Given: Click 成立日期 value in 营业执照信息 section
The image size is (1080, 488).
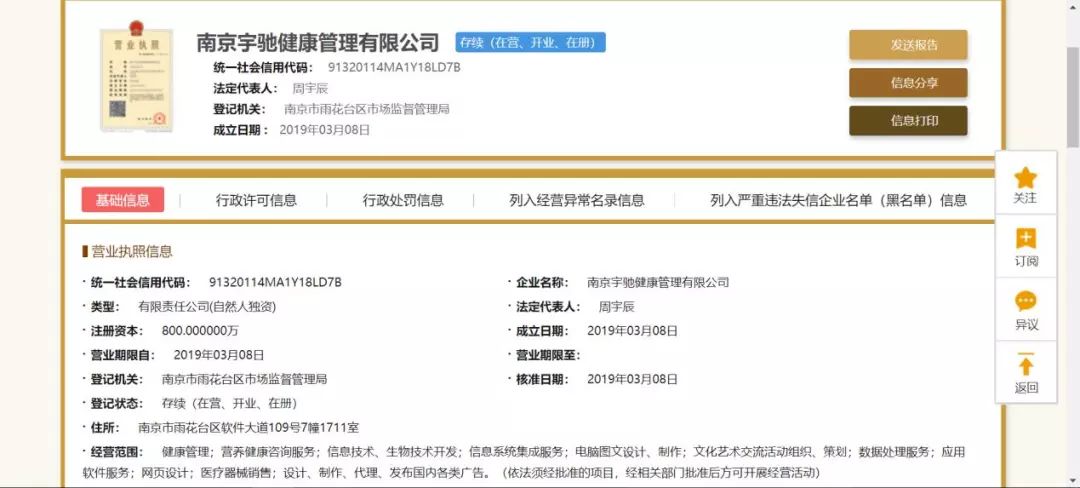Looking at the screenshot, I should click(632, 330).
